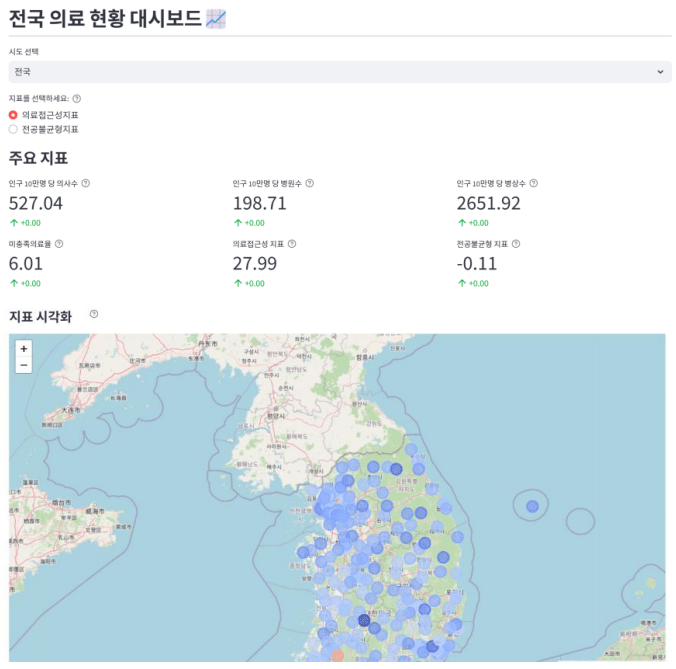Select the 의료접근성지표 radio option
The width and height of the screenshot is (676, 669).
click(13, 115)
